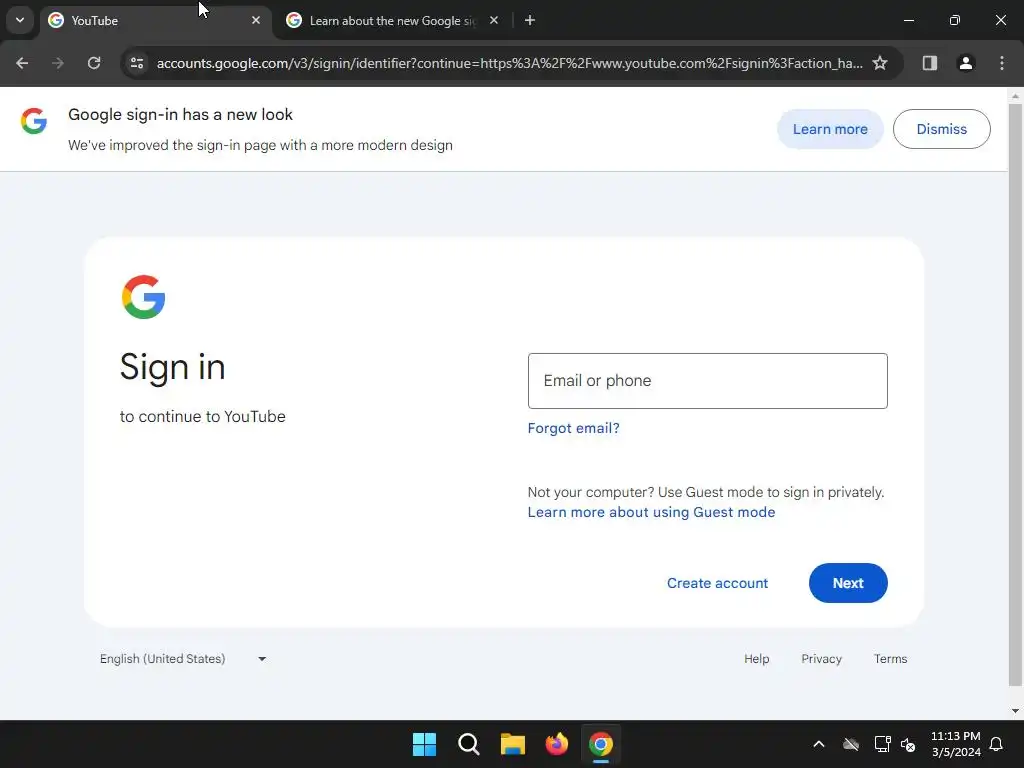
Task: Open Windows Start menu
Action: (424, 744)
